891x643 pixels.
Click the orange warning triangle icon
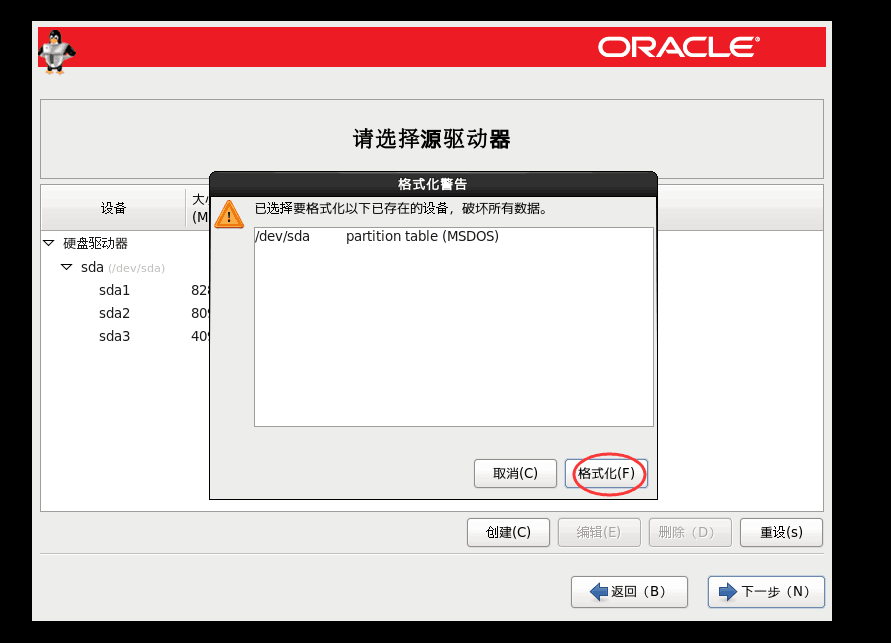(x=231, y=214)
